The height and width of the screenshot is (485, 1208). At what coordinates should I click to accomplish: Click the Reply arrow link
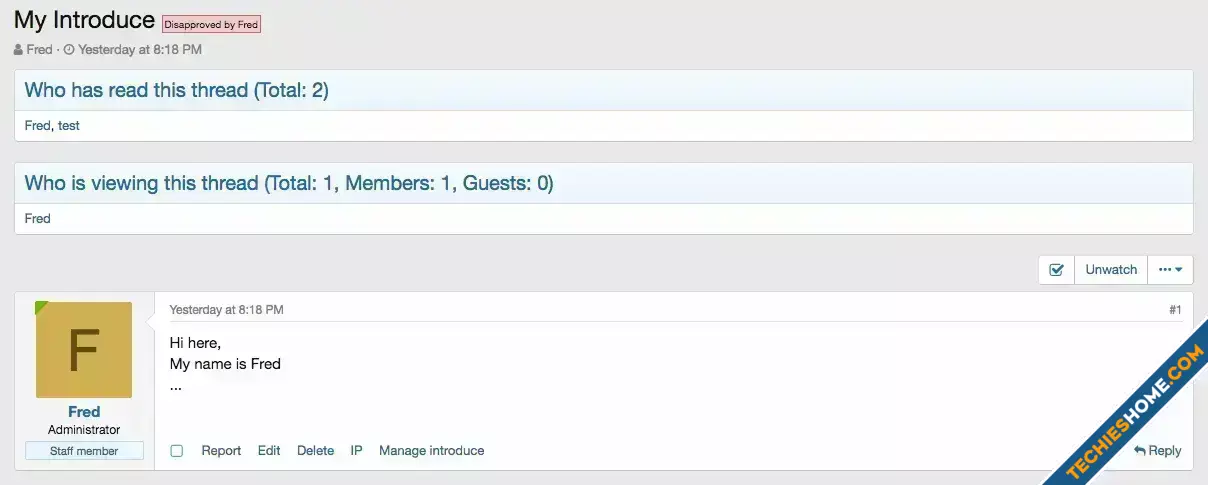(1158, 451)
